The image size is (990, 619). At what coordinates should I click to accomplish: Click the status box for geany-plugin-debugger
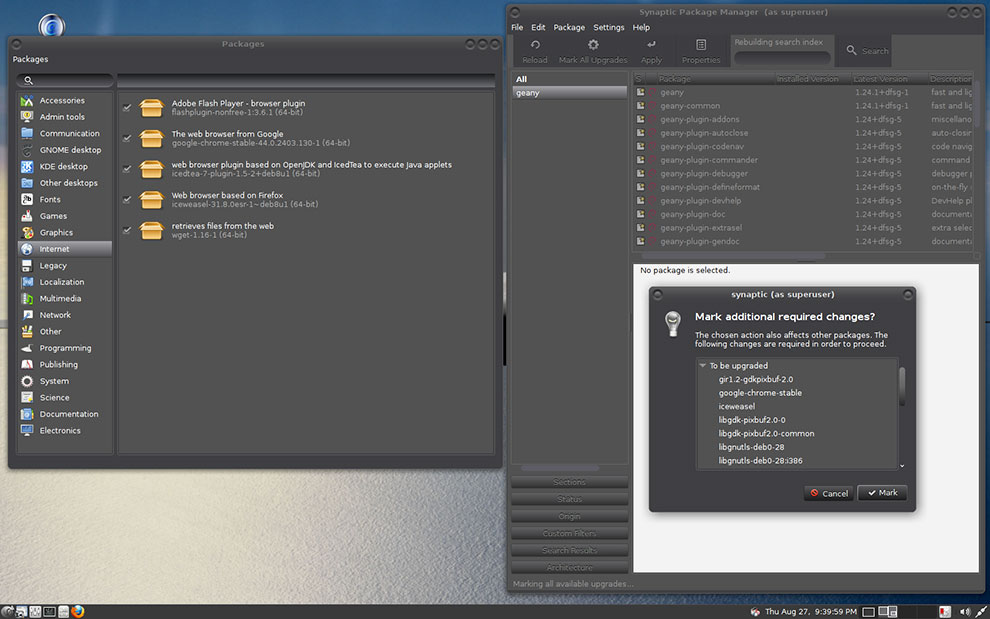pos(640,174)
